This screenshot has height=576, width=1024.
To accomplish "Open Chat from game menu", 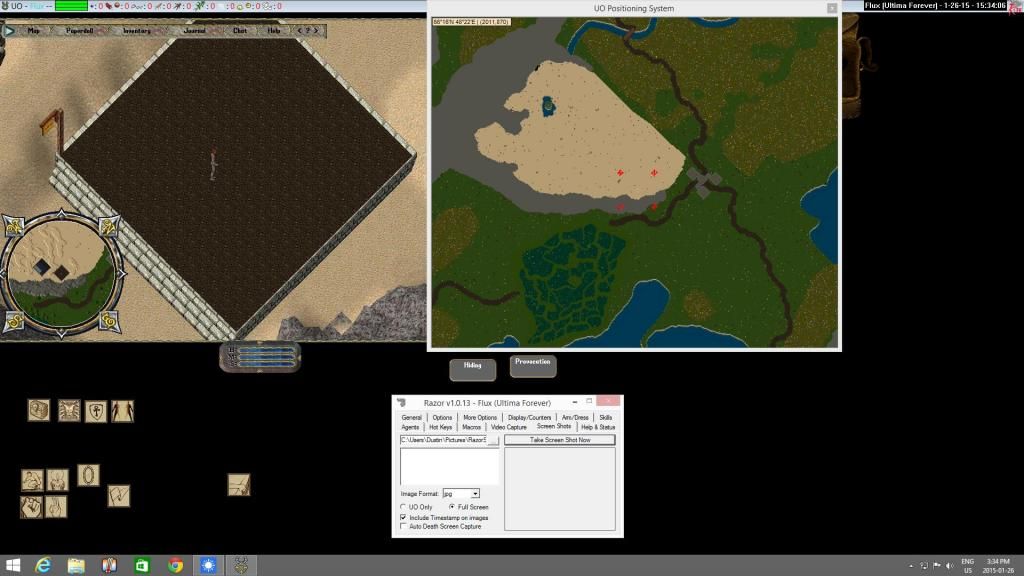I will click(240, 31).
